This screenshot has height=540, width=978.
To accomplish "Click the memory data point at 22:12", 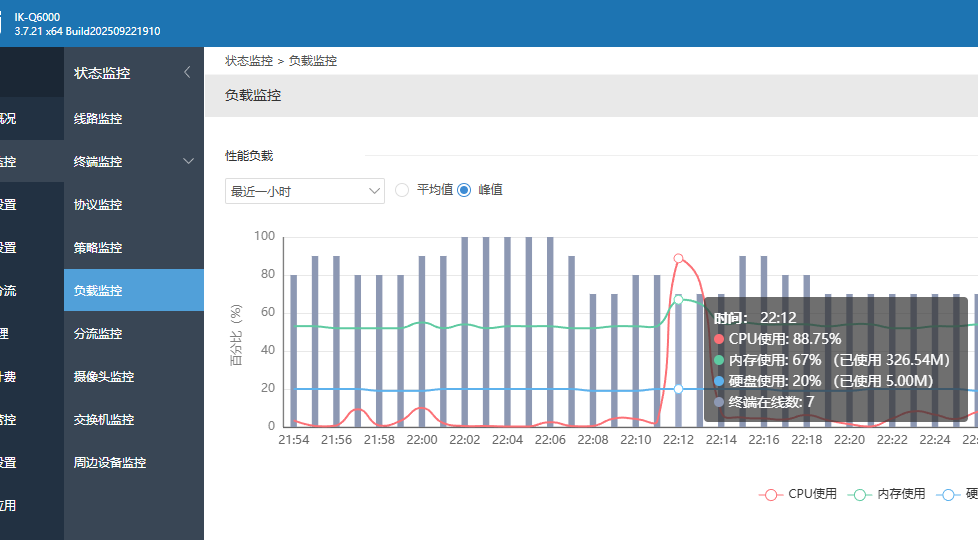I will pos(679,299).
